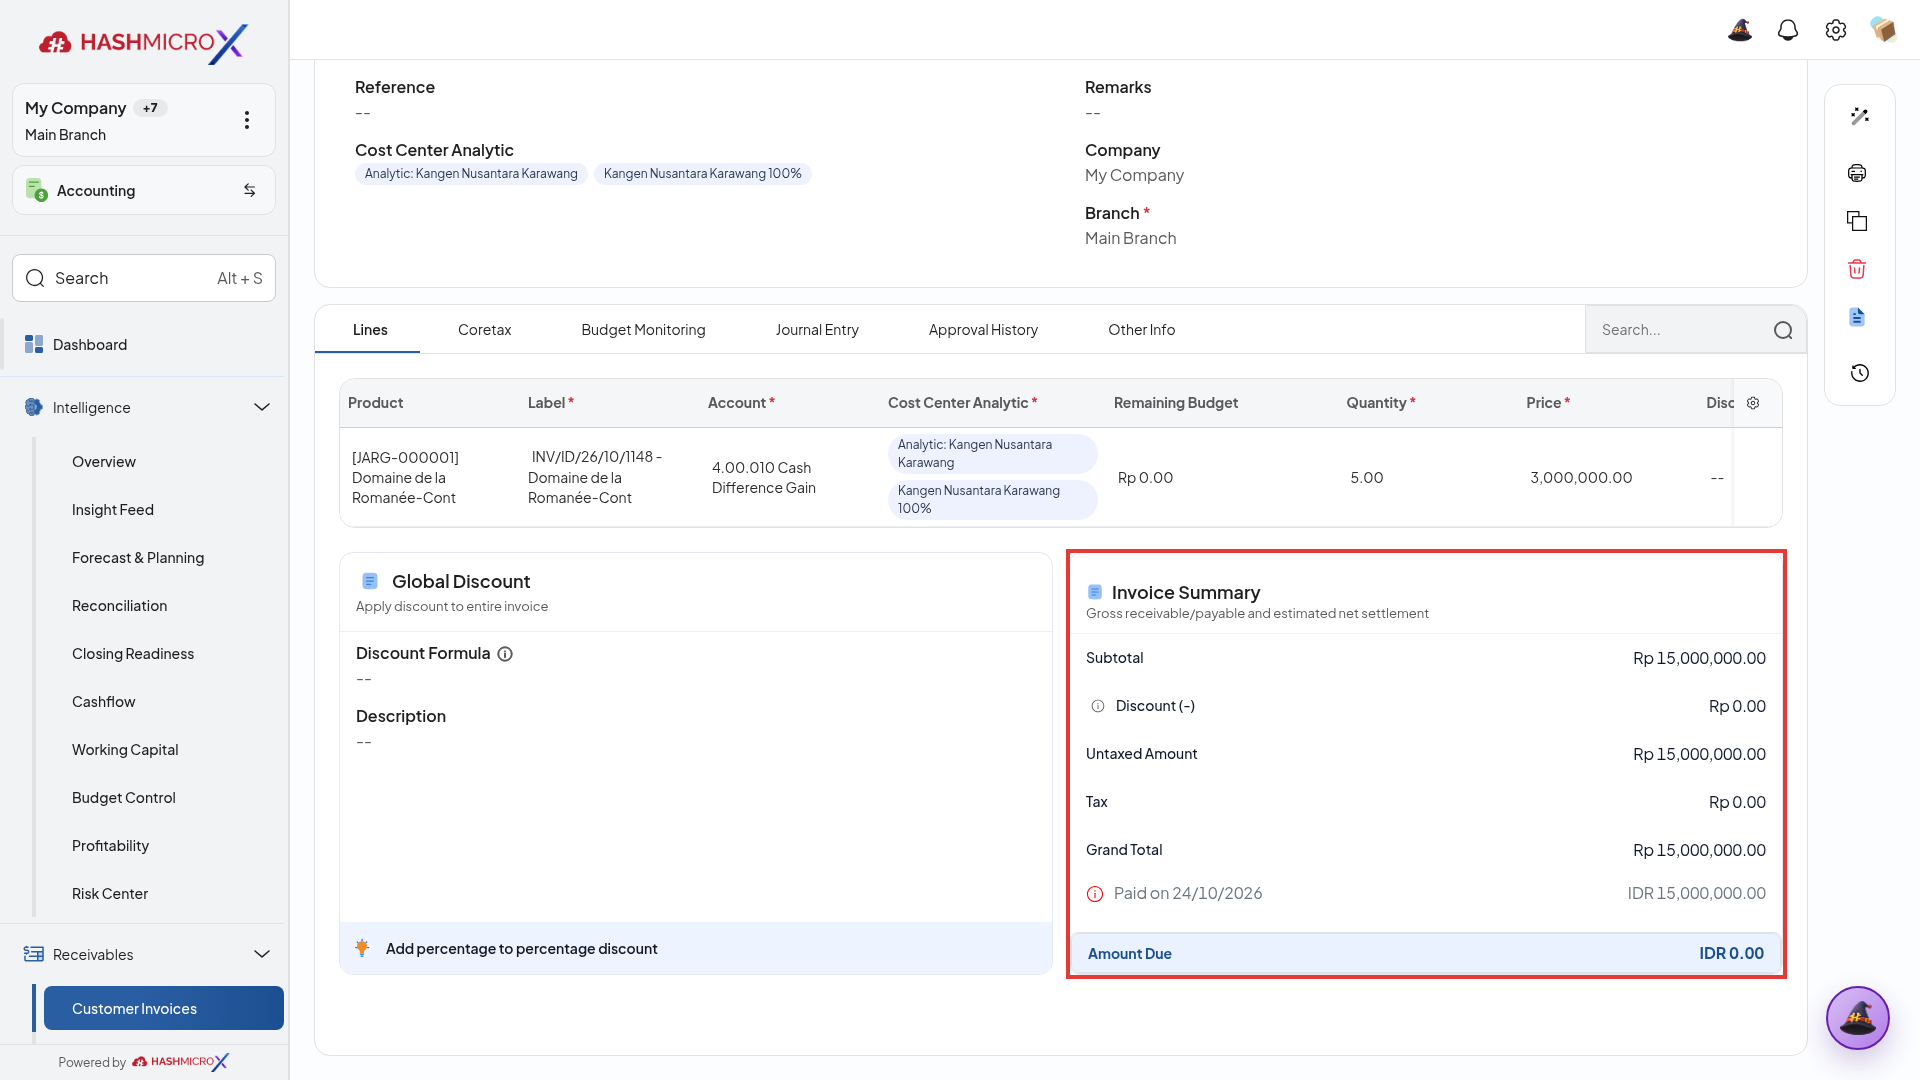Click the wizard hat icon in top bar
1920x1080 pixels.
pyautogui.click(x=1740, y=30)
